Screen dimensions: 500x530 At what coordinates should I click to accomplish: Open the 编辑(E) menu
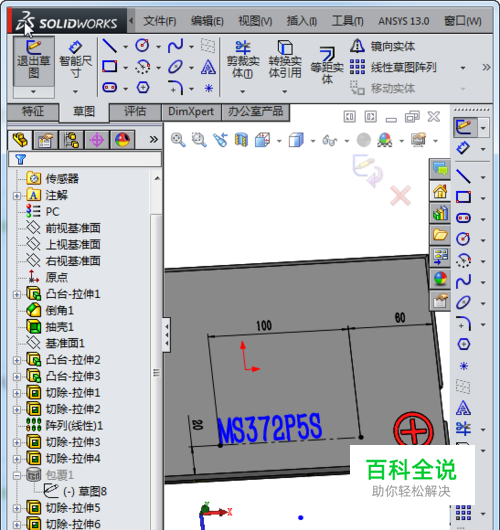tap(207, 21)
